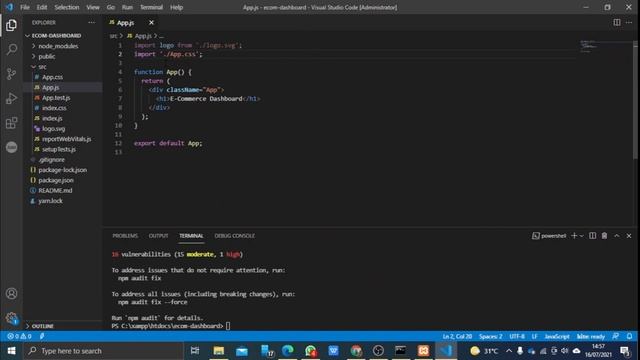Open index.js file
The width and height of the screenshot is (640, 360).
(52, 118)
